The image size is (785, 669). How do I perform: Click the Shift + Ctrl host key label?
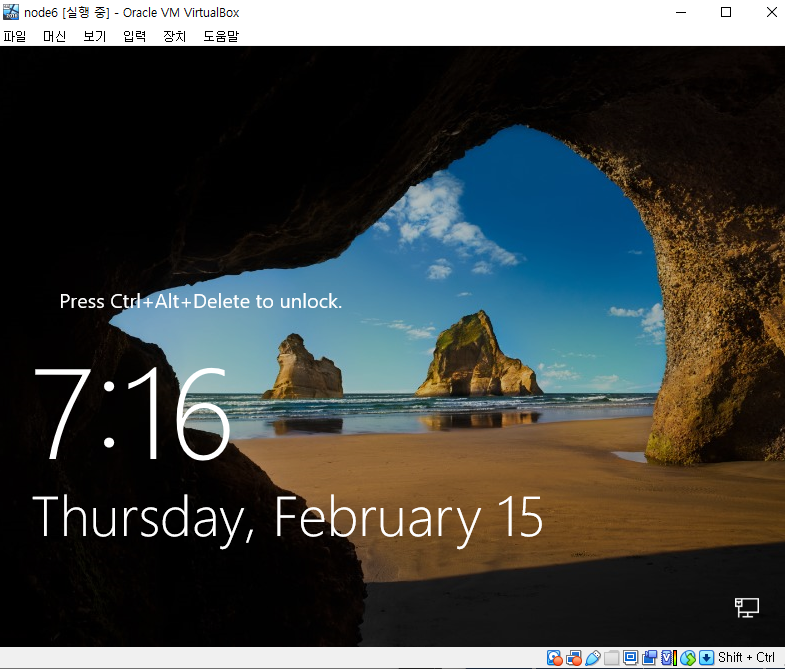[746, 657]
